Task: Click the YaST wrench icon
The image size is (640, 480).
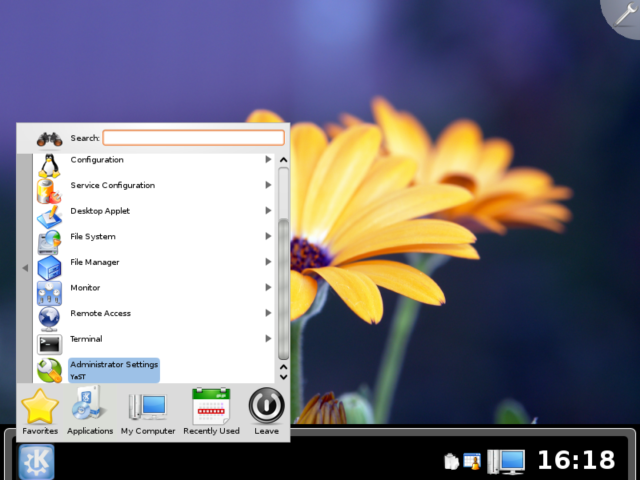Action: click(x=49, y=370)
